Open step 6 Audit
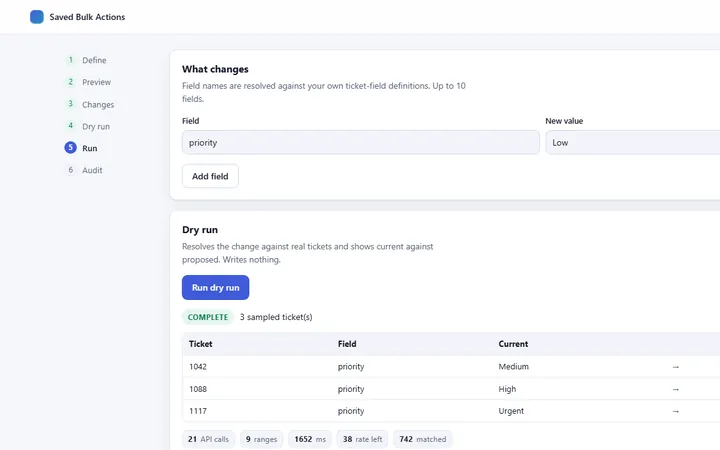 84,170
